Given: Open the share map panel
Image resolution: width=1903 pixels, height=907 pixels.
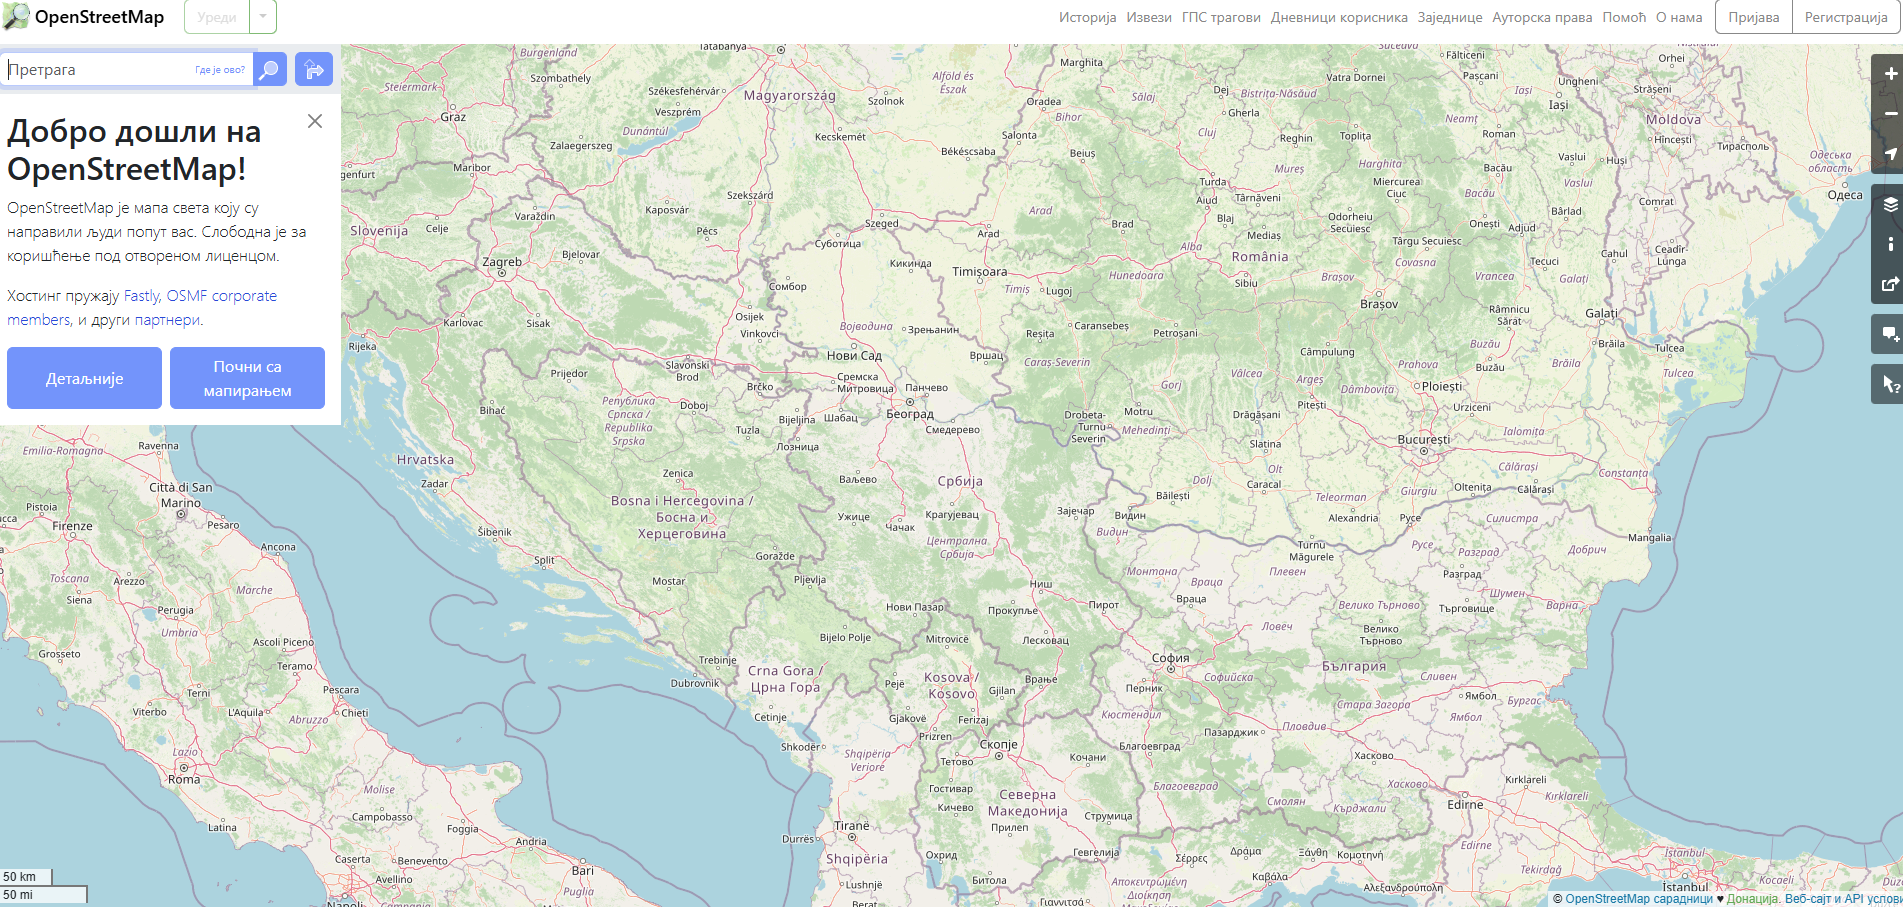Looking at the screenshot, I should [x=1889, y=284].
